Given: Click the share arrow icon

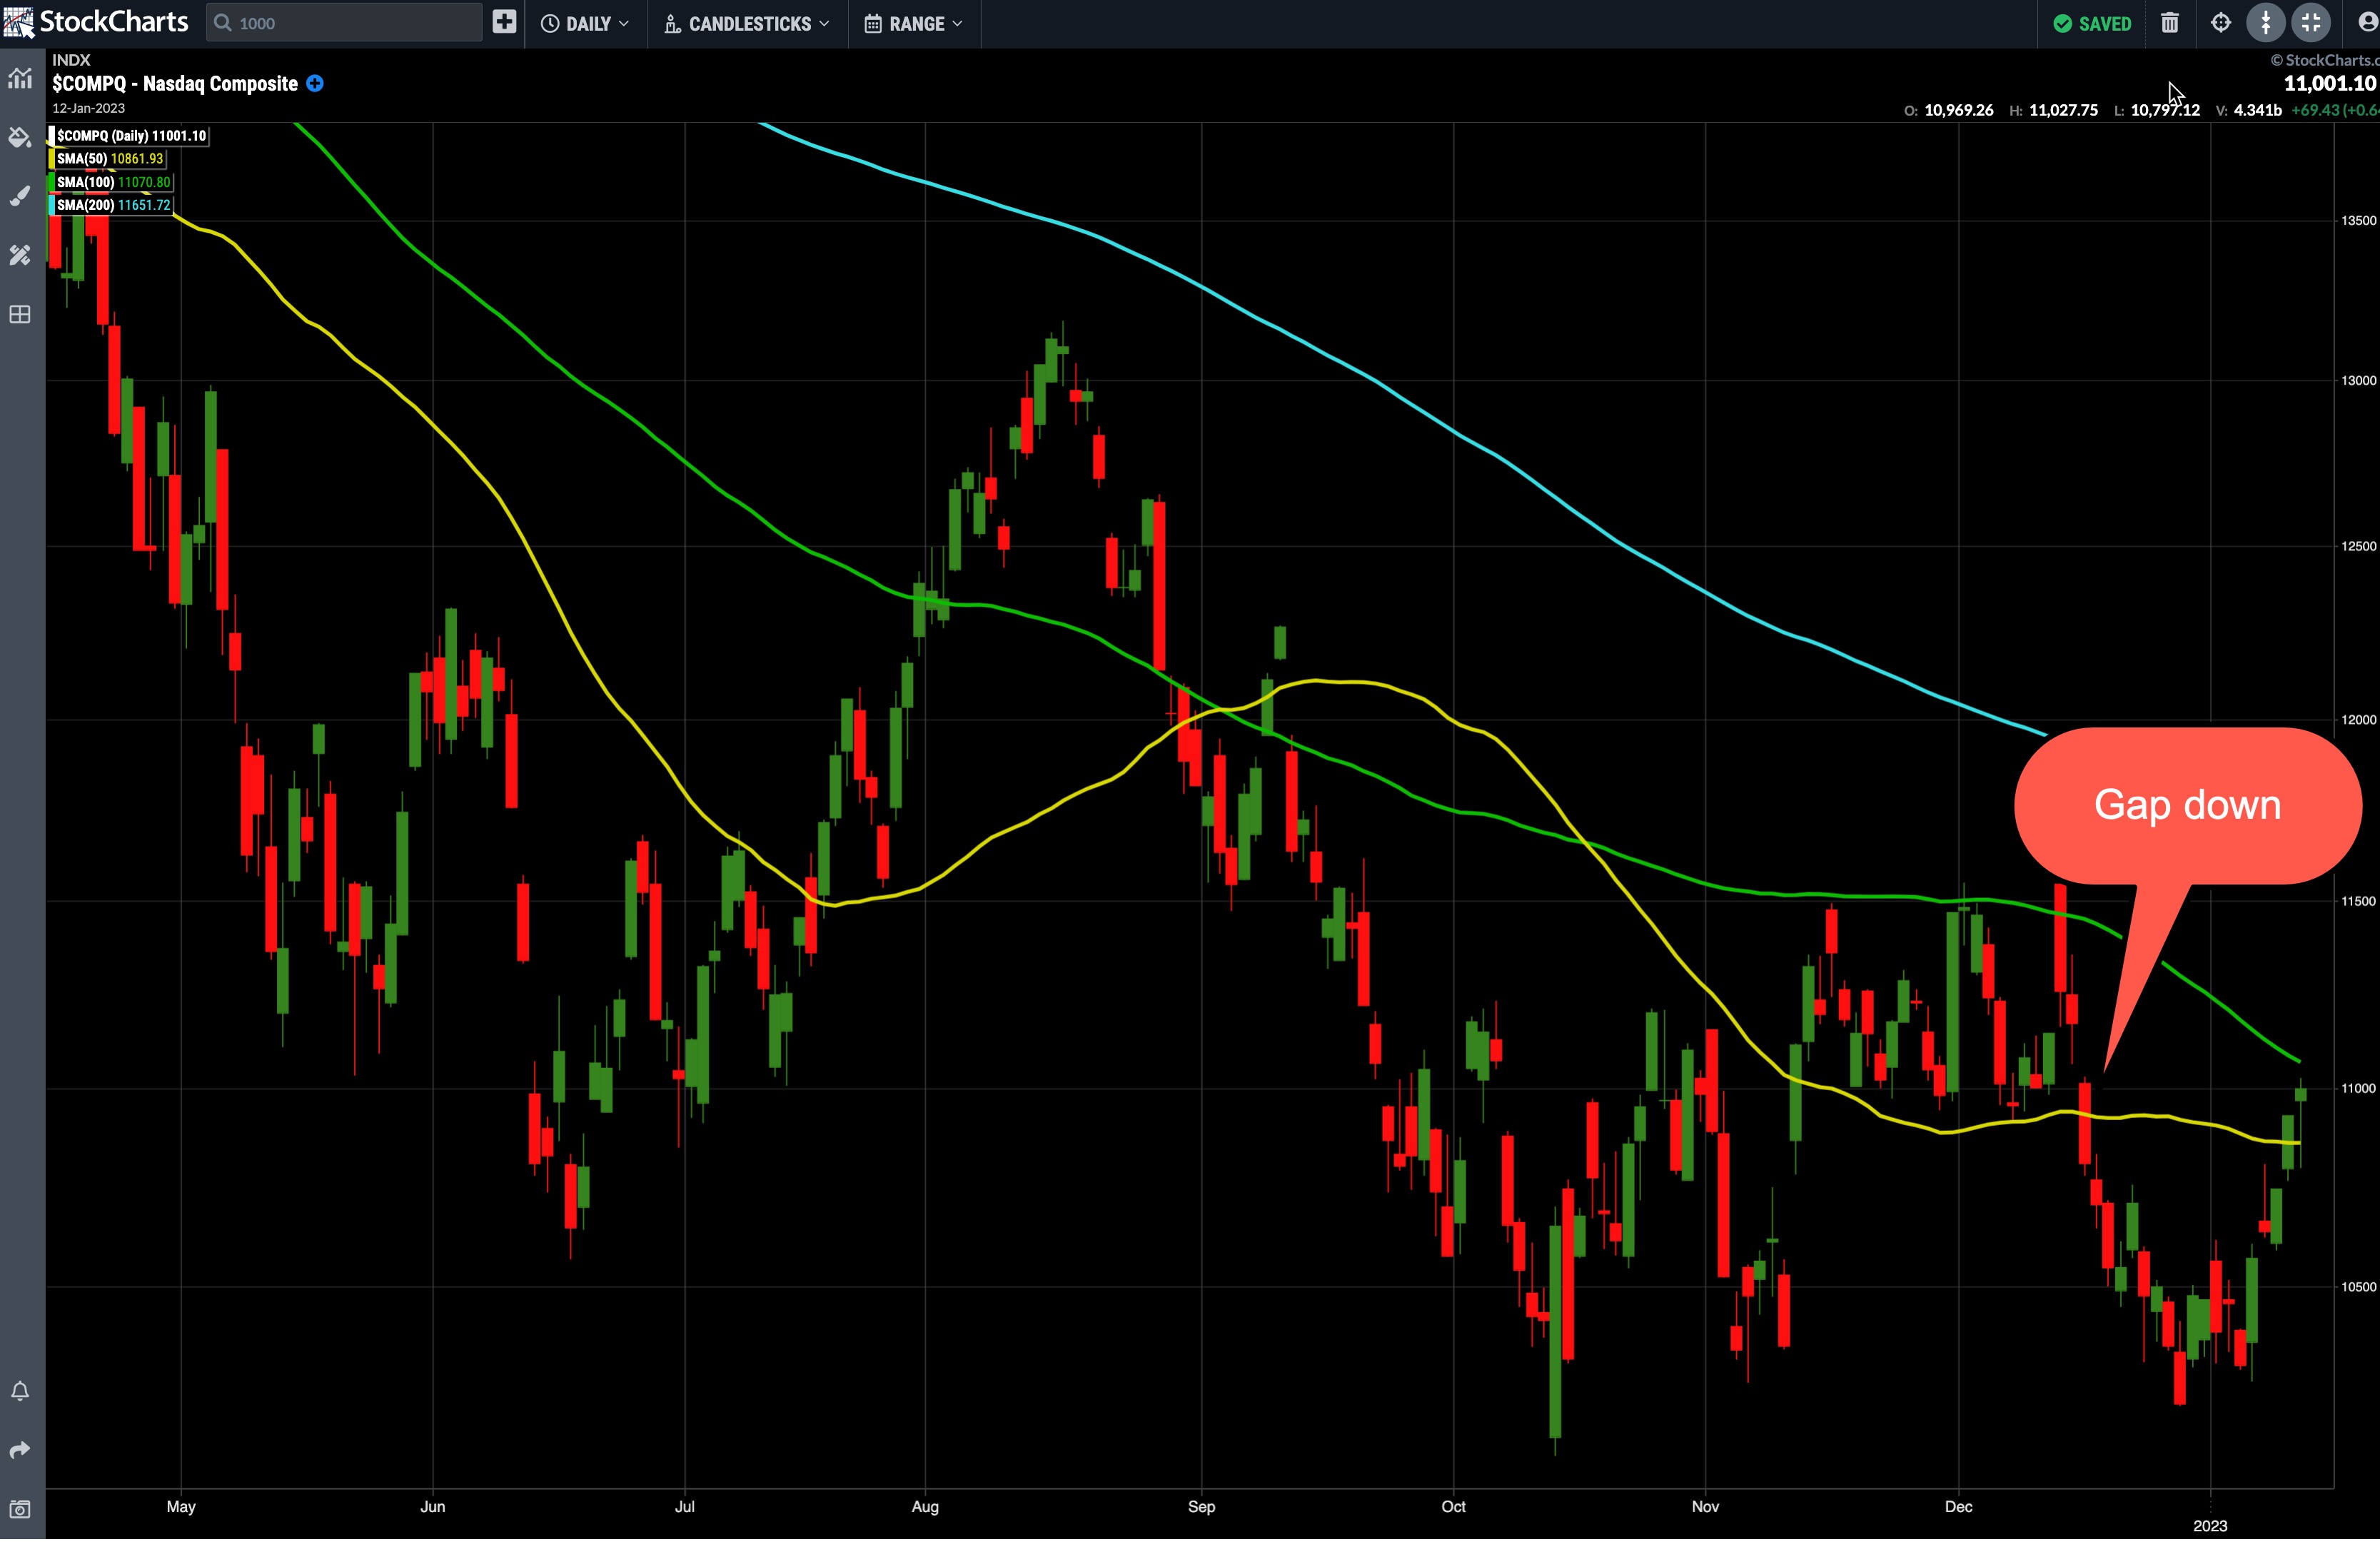Looking at the screenshot, I should coord(20,1450).
